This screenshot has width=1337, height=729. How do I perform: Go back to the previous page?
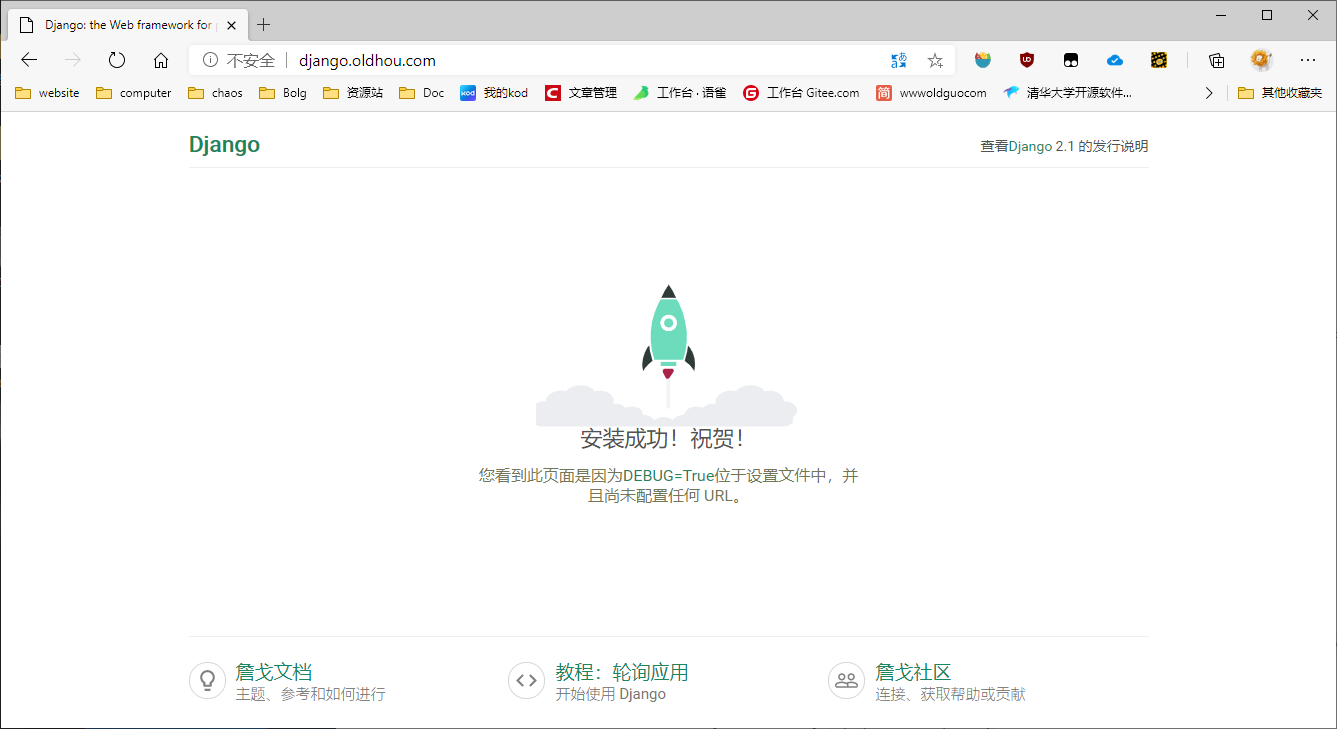coord(29,60)
